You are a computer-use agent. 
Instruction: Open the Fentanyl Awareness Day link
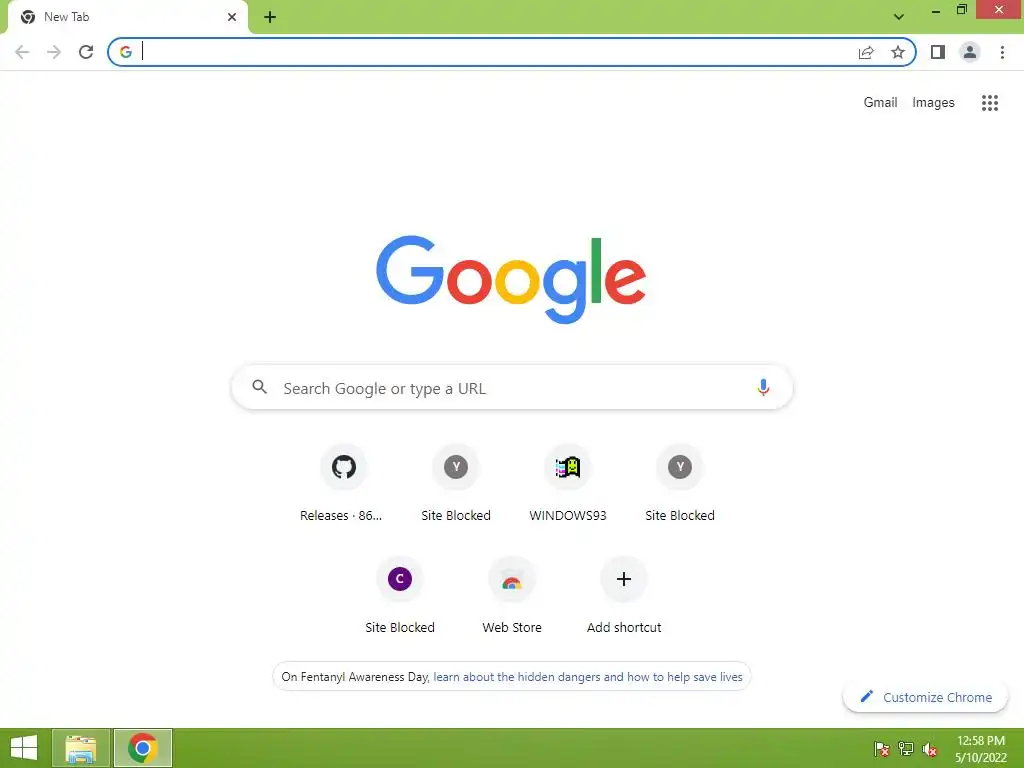588,677
